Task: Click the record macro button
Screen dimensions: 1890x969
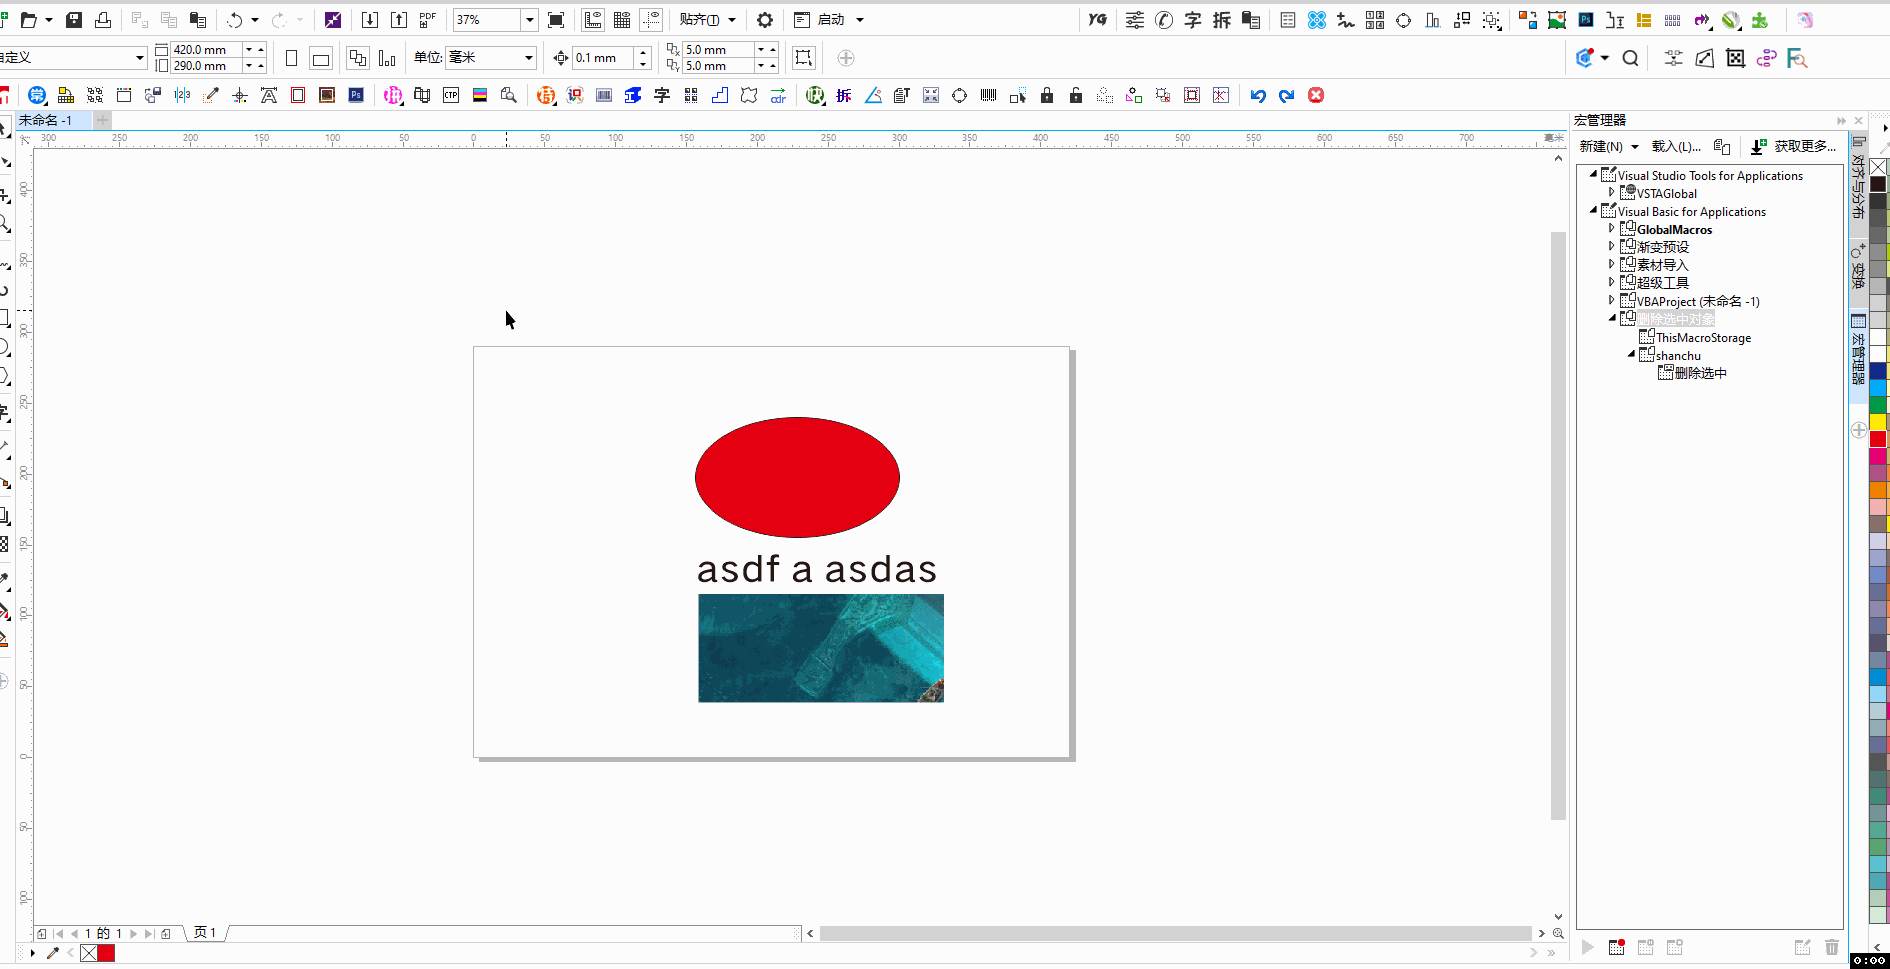Action: (x=1617, y=947)
